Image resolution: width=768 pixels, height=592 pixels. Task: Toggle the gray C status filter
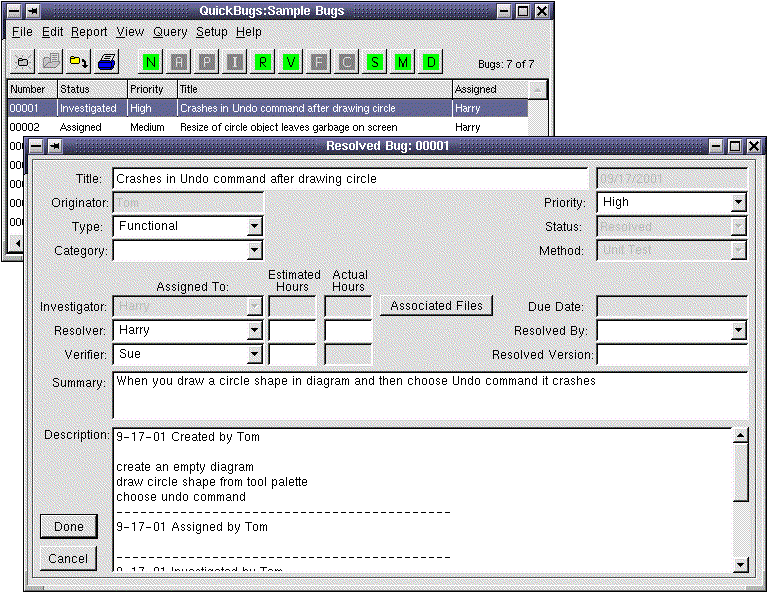[x=347, y=62]
